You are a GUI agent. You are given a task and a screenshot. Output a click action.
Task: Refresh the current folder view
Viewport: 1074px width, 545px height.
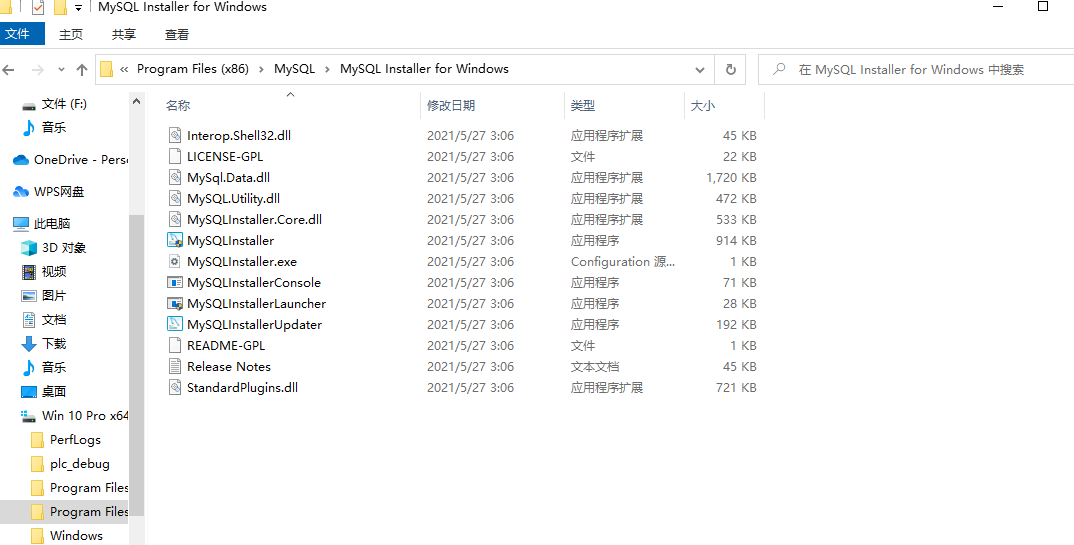[x=731, y=69]
